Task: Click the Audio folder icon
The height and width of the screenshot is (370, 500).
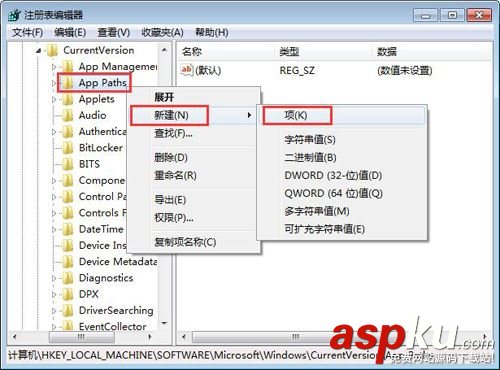Action: (x=68, y=115)
